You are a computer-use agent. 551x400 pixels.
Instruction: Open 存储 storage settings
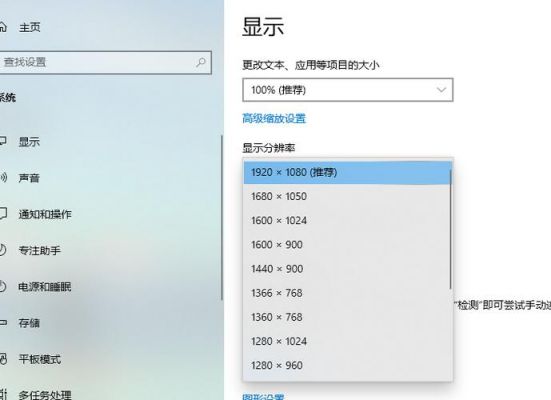point(29,323)
